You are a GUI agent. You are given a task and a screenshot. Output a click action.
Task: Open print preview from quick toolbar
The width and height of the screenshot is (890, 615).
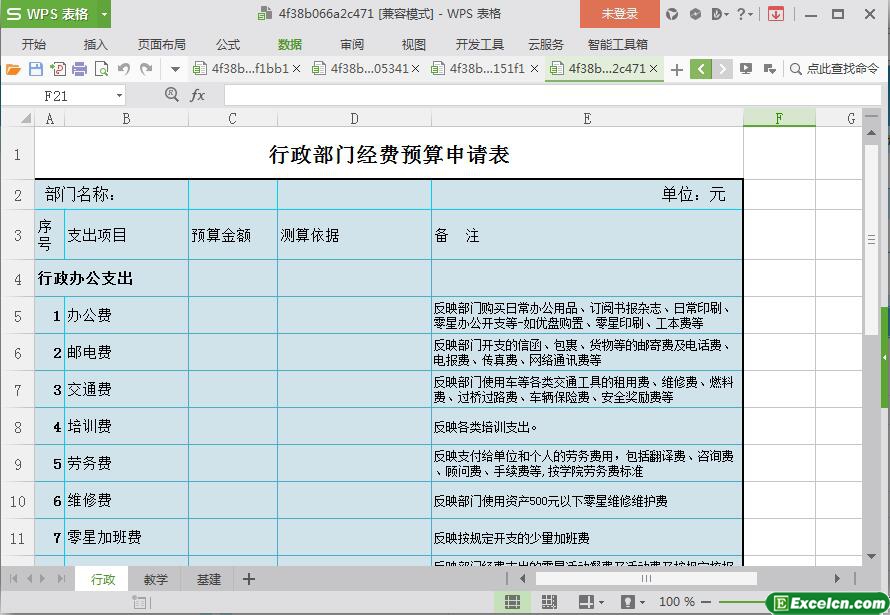101,69
